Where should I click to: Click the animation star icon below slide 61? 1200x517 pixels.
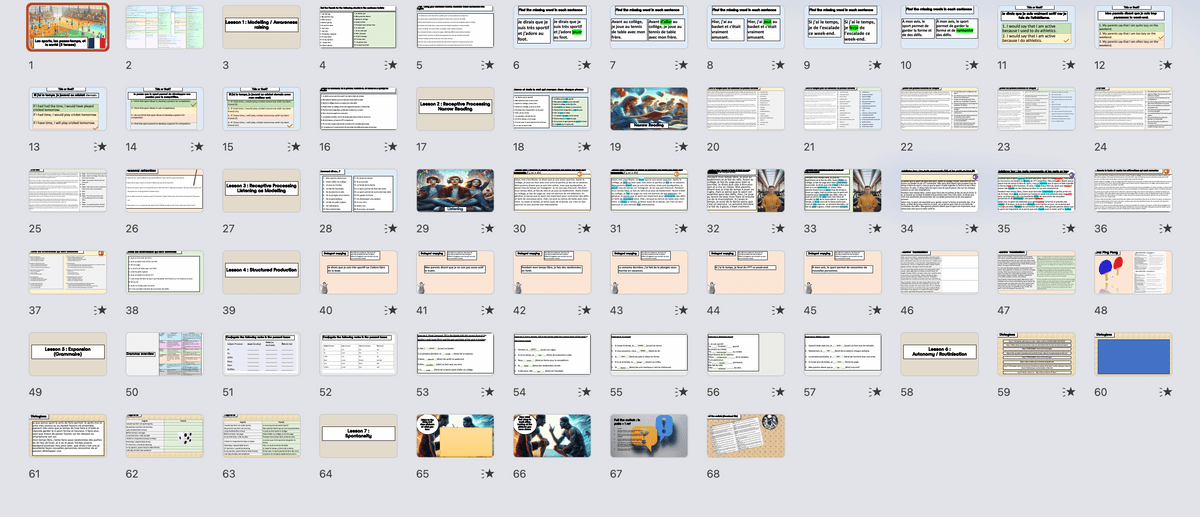coord(100,474)
